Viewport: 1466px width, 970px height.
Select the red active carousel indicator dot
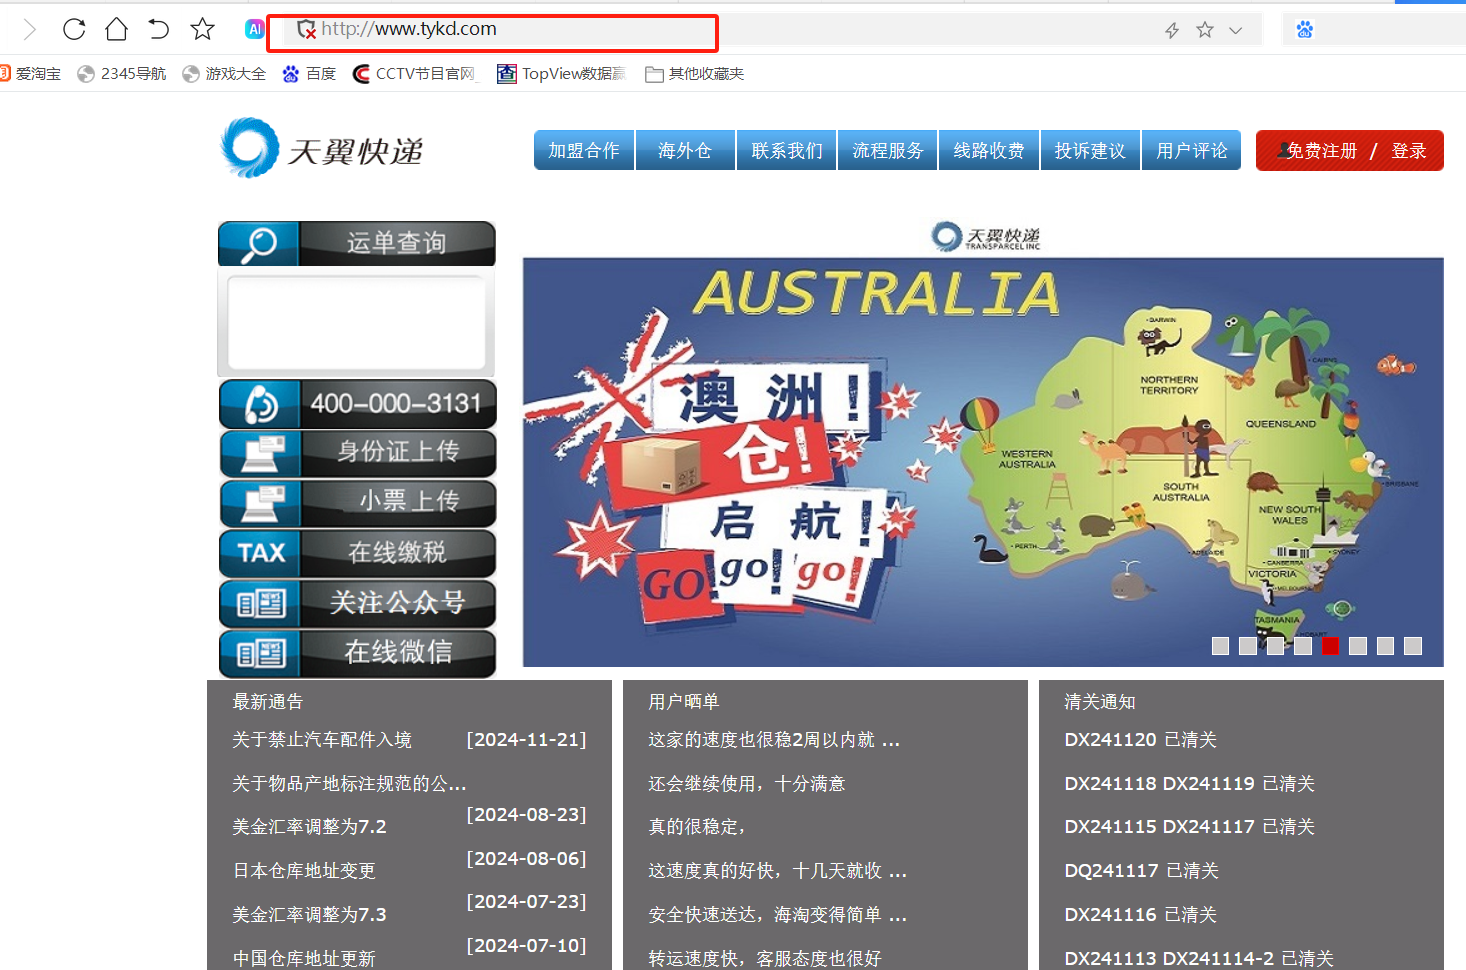coord(1330,646)
